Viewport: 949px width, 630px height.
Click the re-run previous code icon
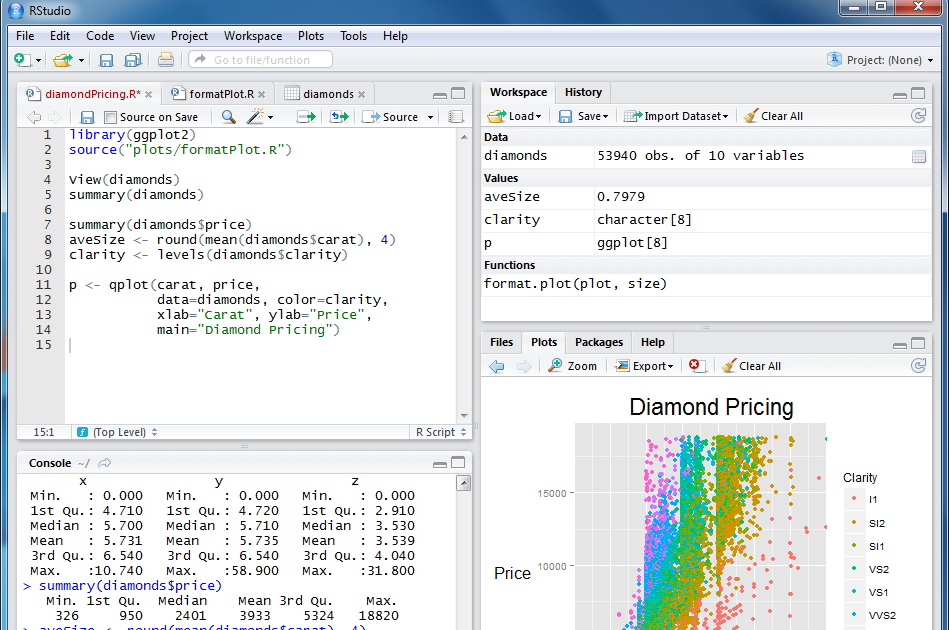tap(339, 117)
